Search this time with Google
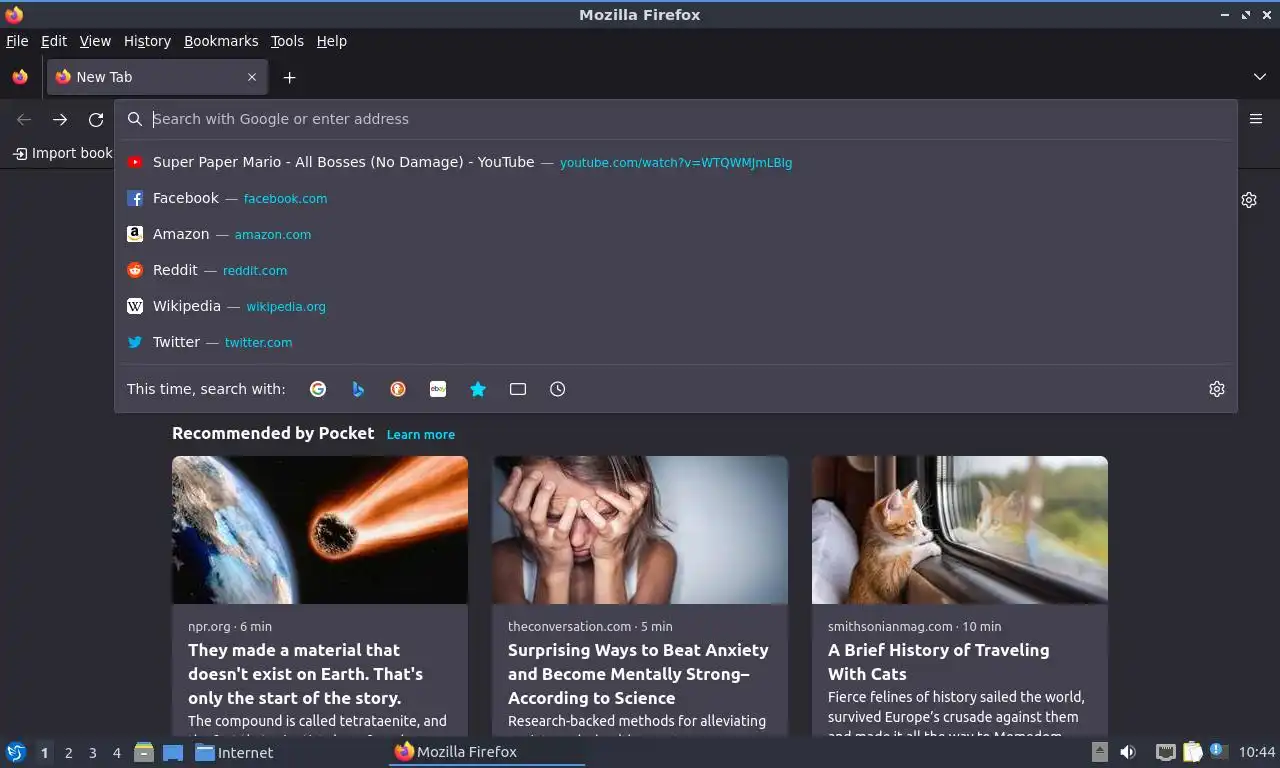This screenshot has height=768, width=1280. coord(318,389)
